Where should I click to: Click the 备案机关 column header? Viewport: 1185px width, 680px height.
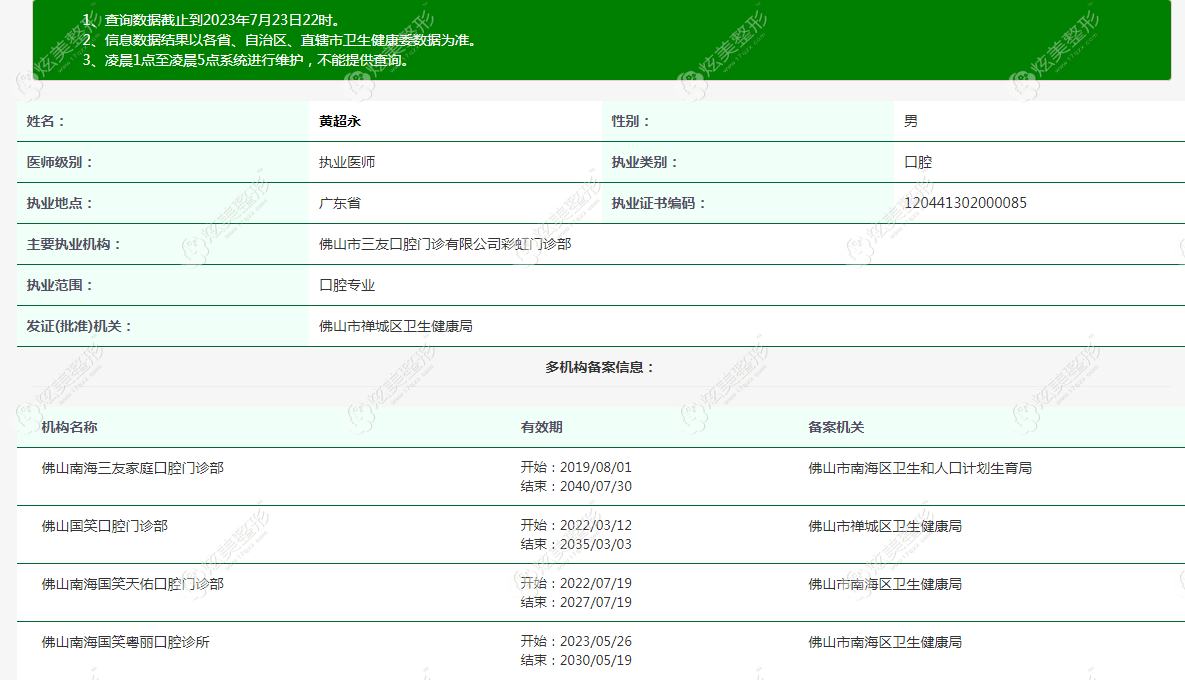pyautogui.click(x=836, y=427)
